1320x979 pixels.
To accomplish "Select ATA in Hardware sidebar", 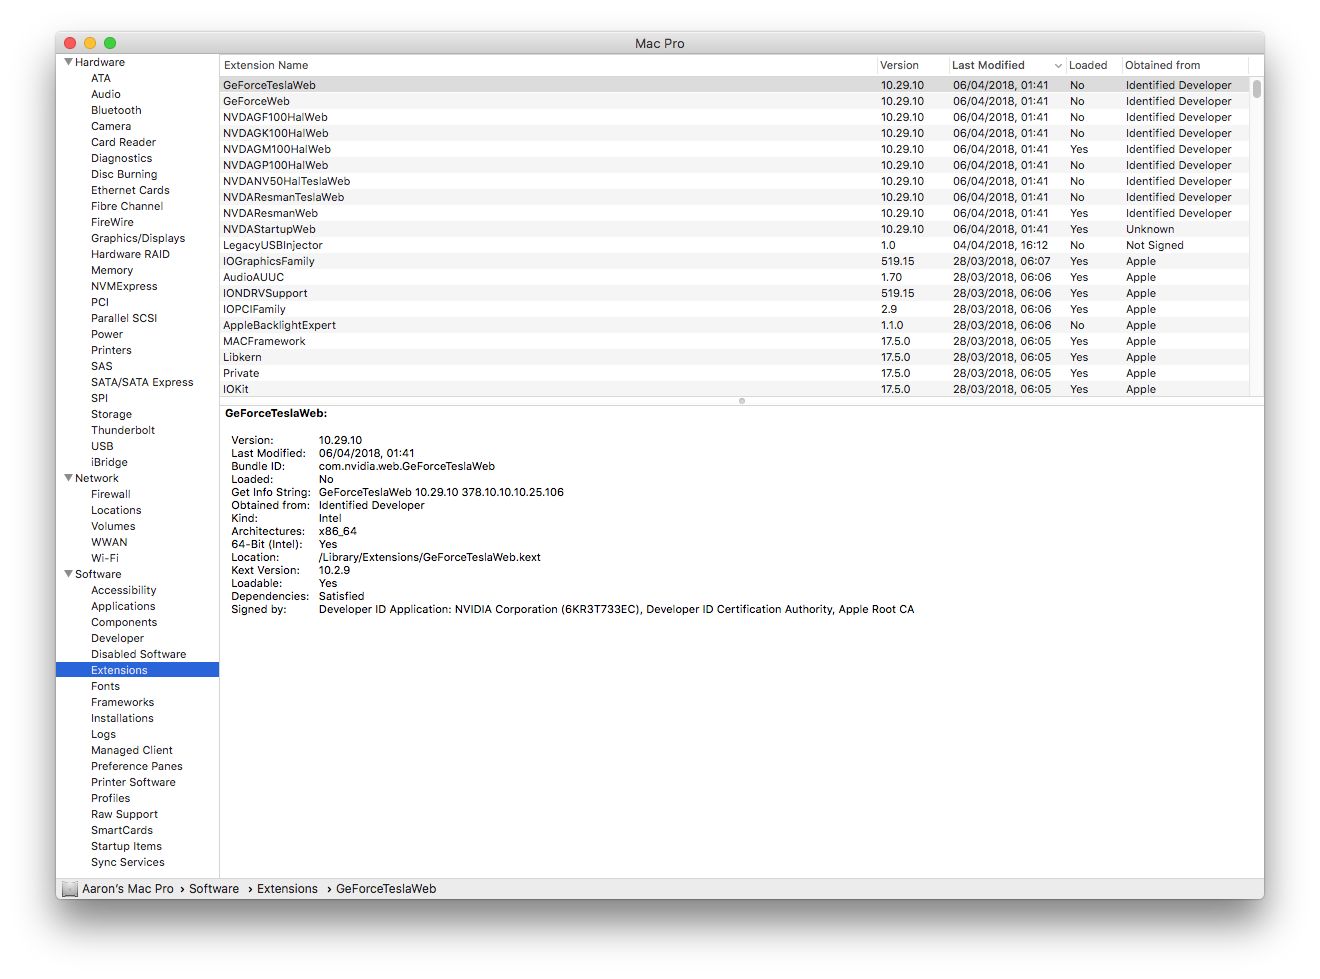I will 101,78.
